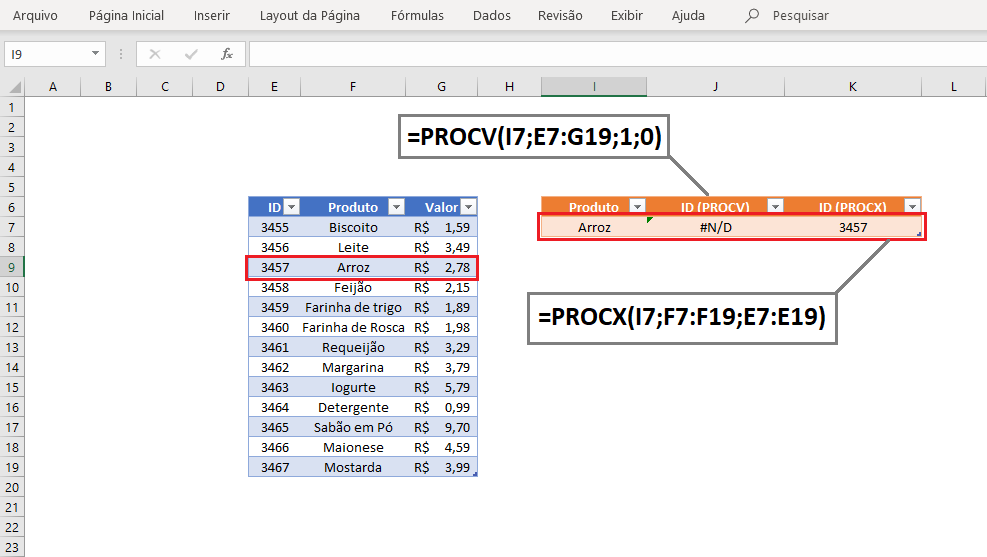Open the blue Produto filter dropdown
Screen dimensions: 987x557
coord(396,206)
